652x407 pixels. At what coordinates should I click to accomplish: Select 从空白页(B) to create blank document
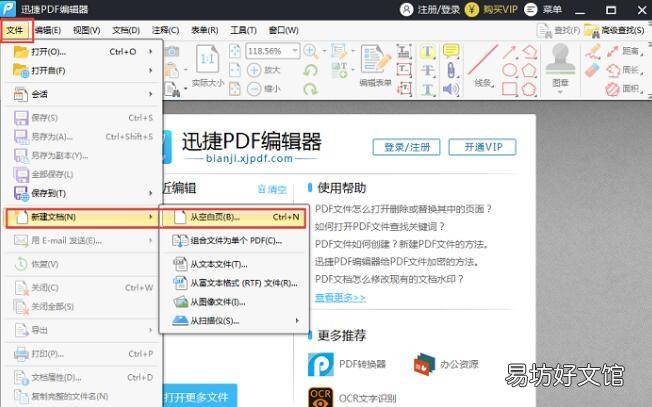[235, 217]
